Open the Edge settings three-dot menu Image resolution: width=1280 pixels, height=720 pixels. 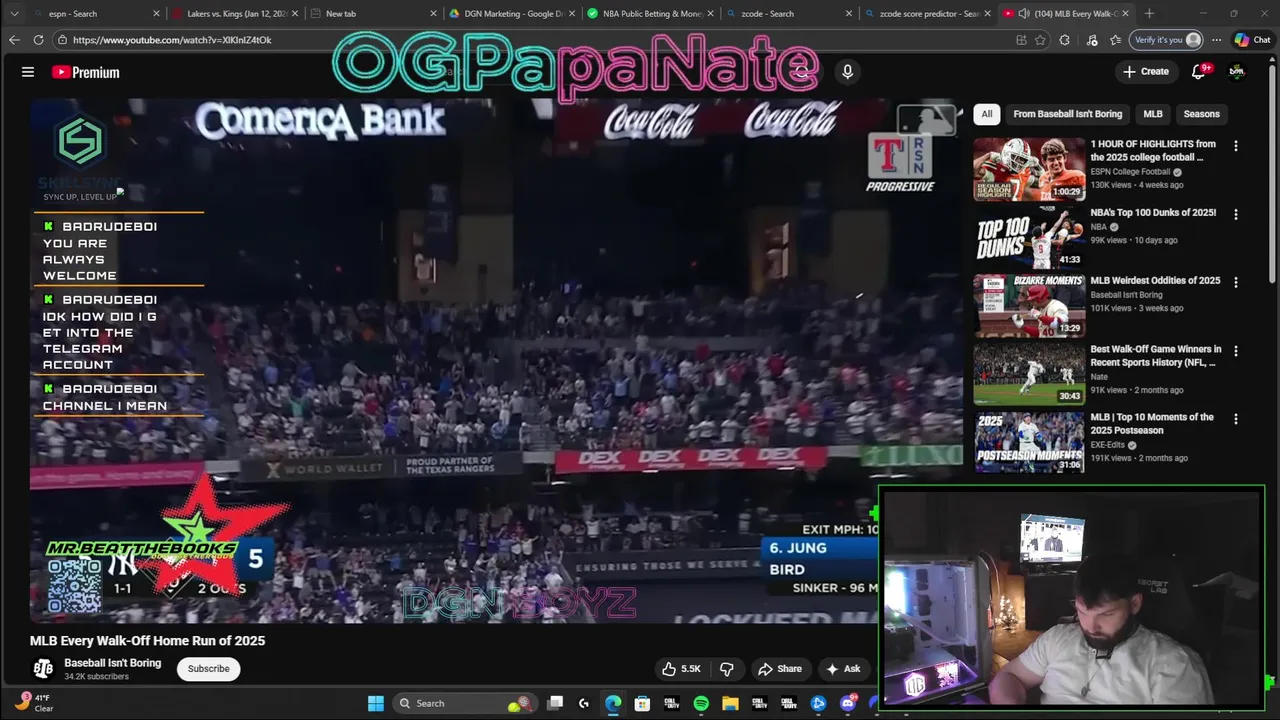pos(1216,40)
